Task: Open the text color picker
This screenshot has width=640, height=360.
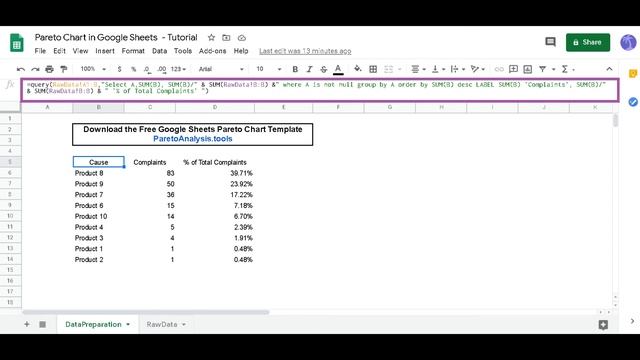Action: pyautogui.click(x=338, y=70)
